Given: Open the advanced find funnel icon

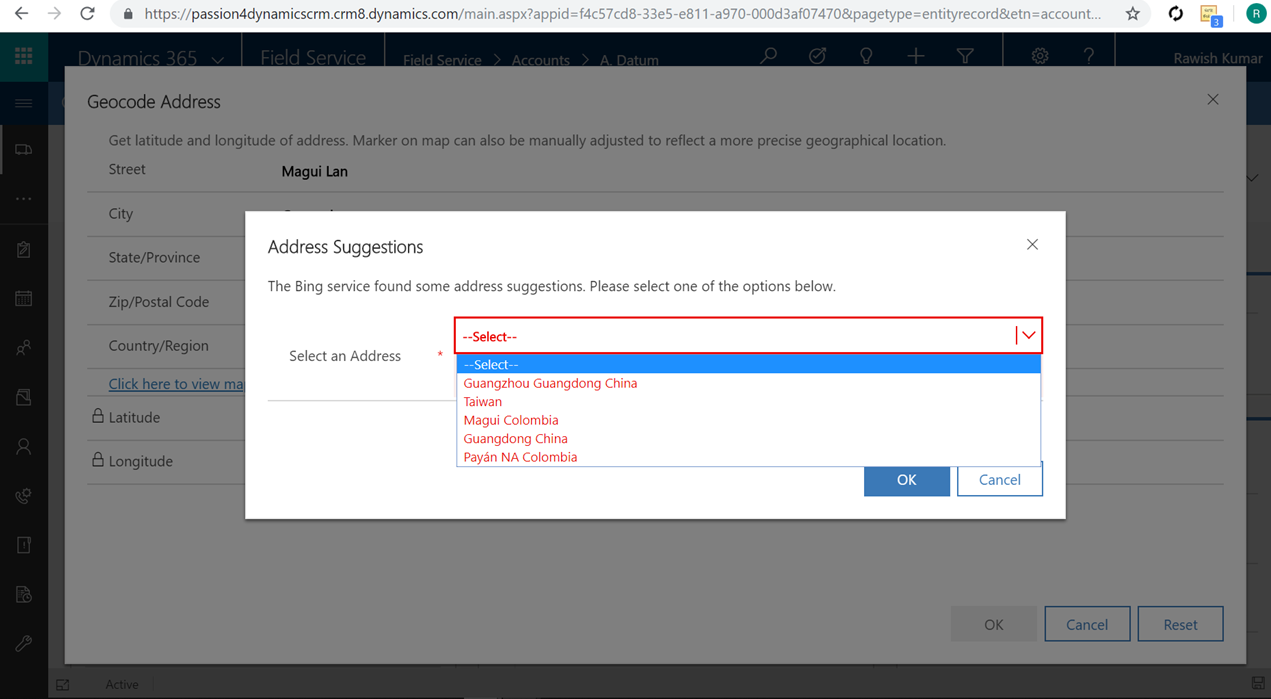Looking at the screenshot, I should click(x=965, y=57).
